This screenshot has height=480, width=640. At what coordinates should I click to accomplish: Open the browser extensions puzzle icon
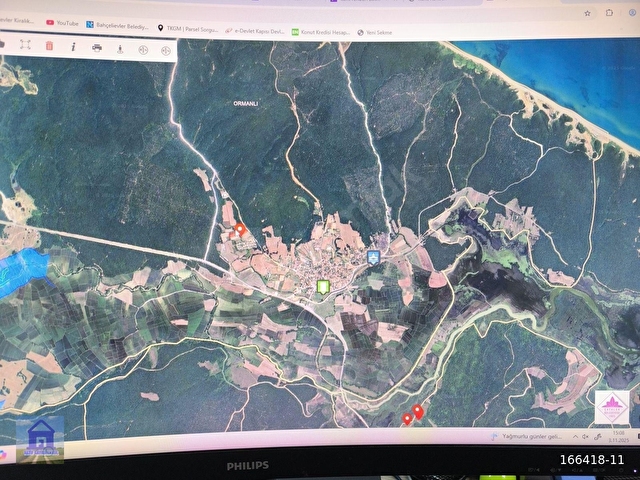point(609,12)
